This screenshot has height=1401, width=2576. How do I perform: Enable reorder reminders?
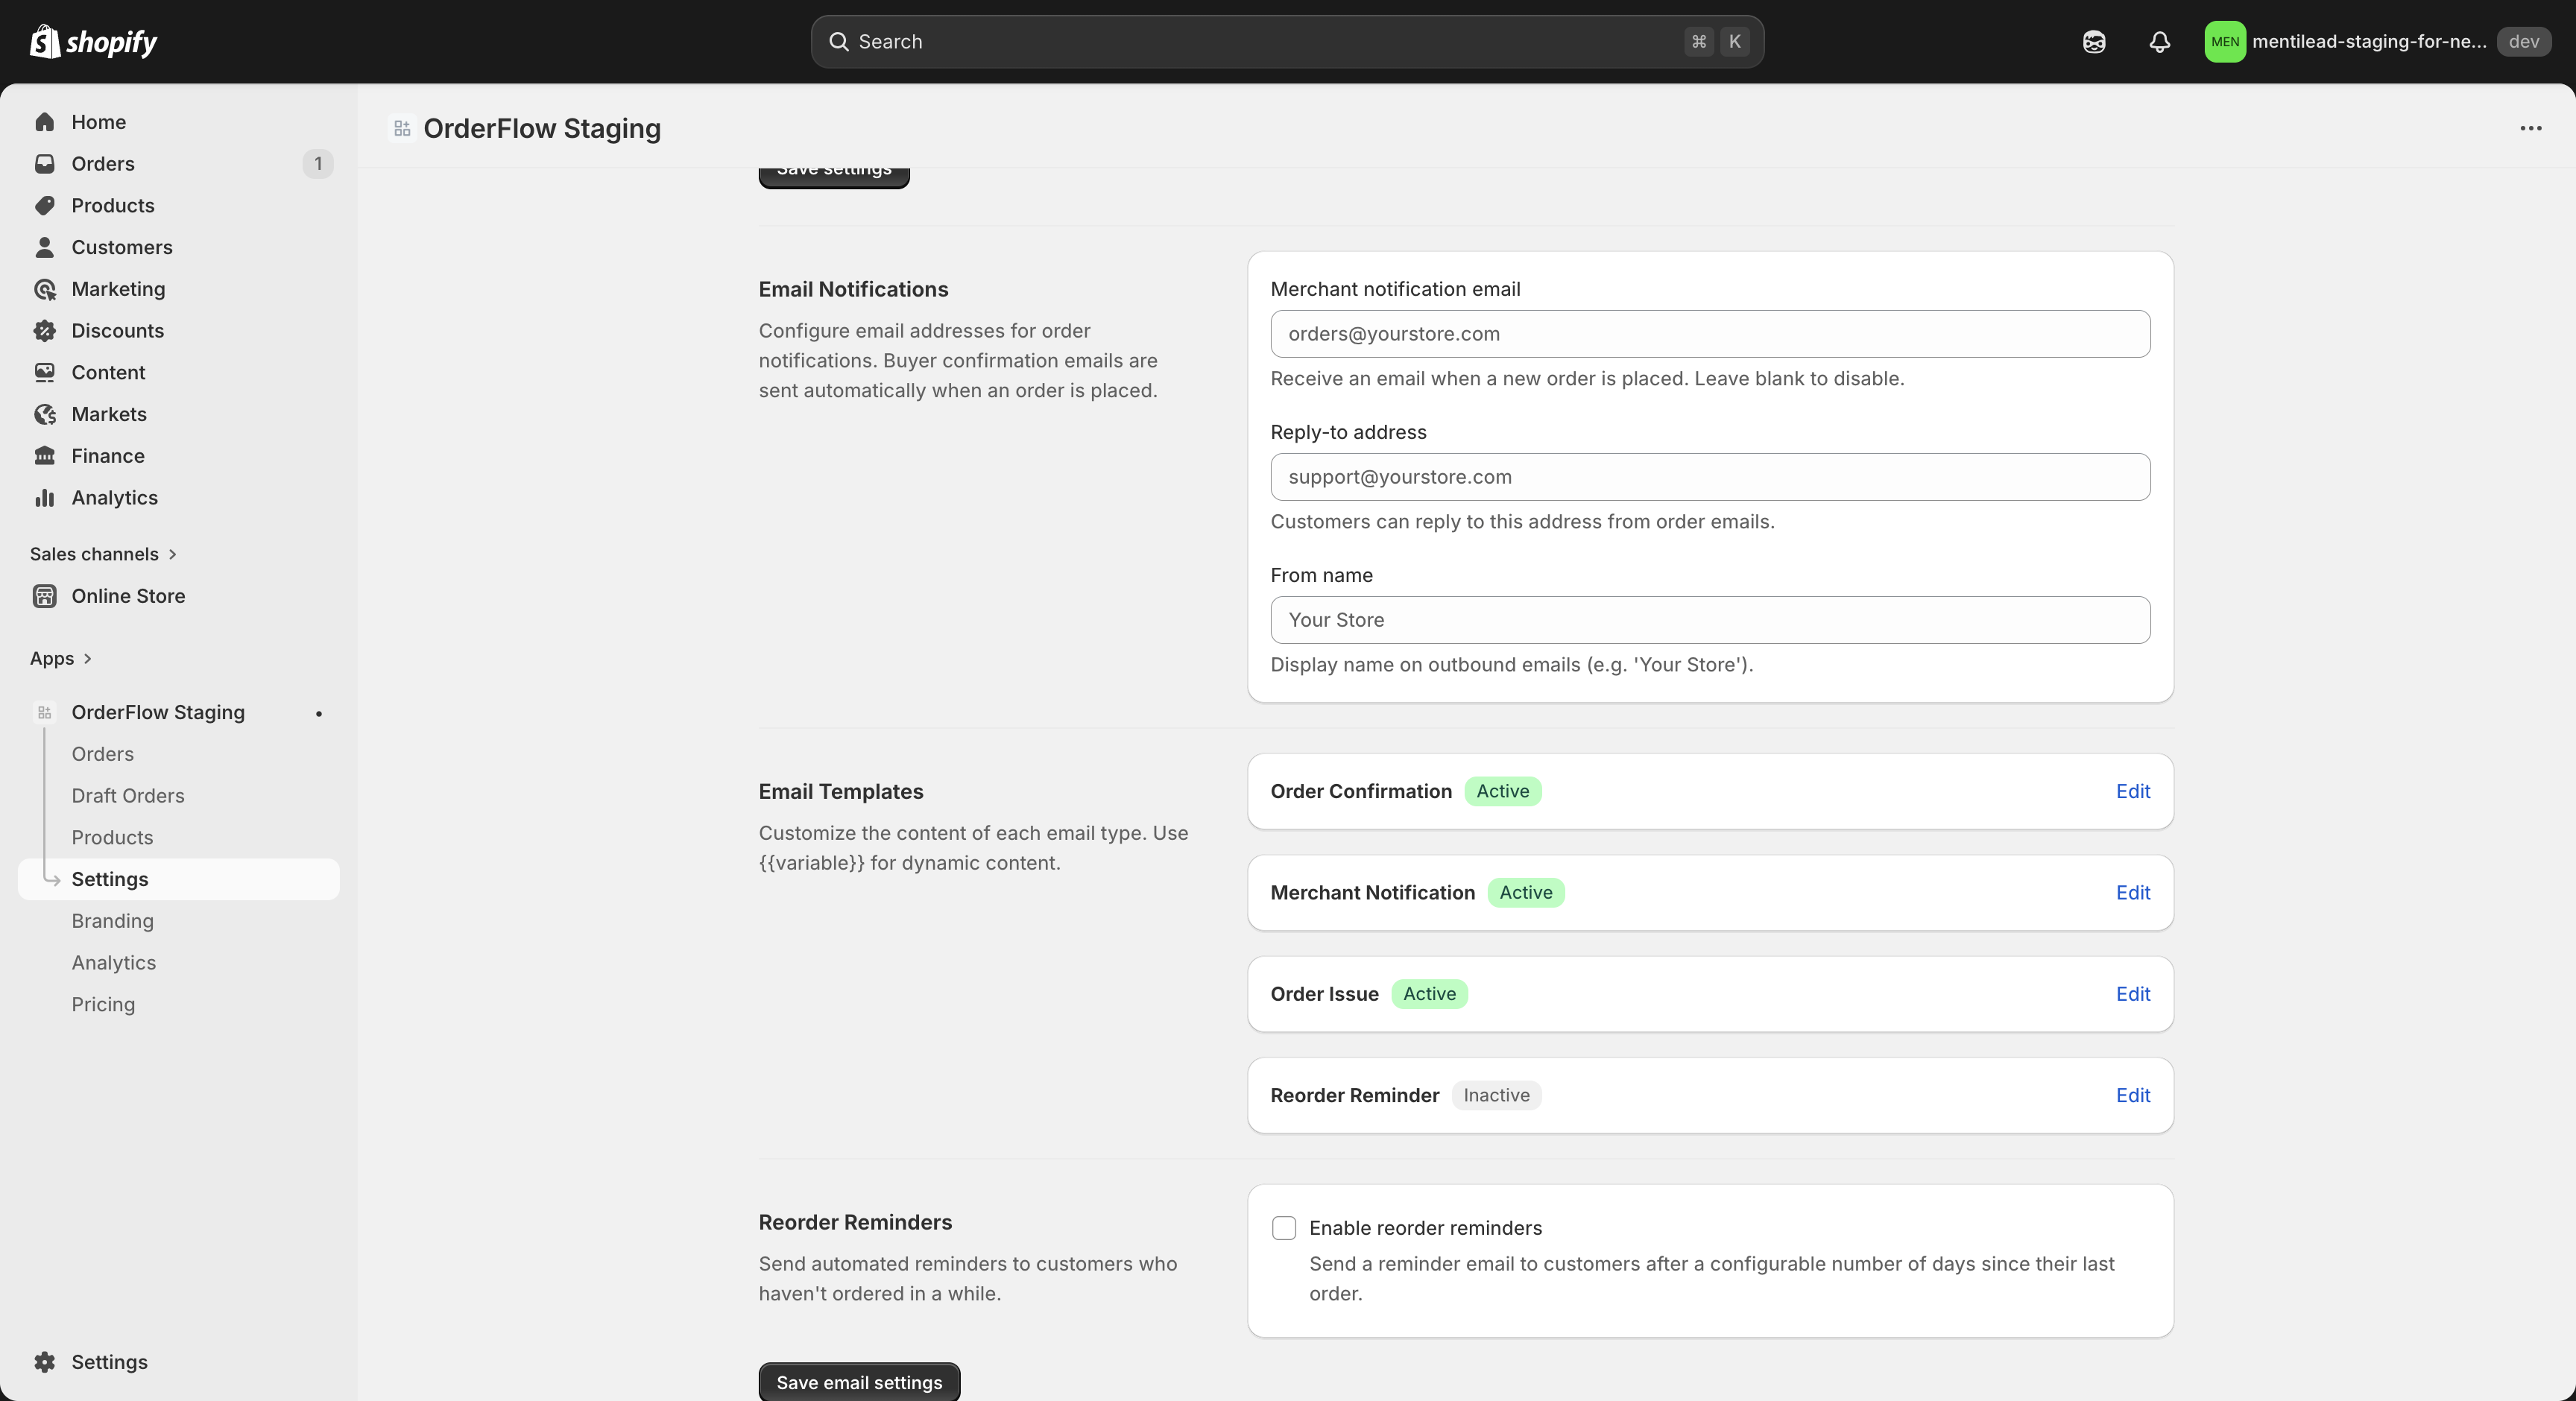[x=1284, y=1228]
